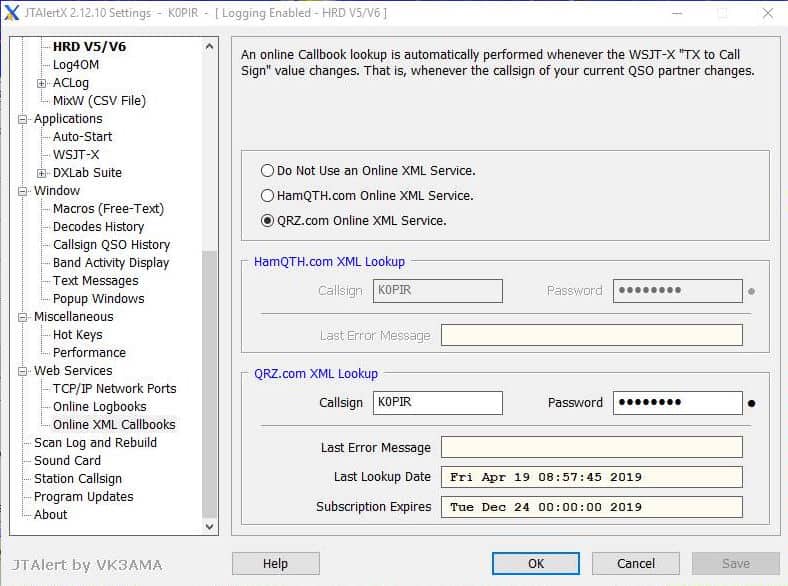The image size is (788, 586).
Task: Click the QRZ.com Last Error Message field
Action: coord(592,447)
